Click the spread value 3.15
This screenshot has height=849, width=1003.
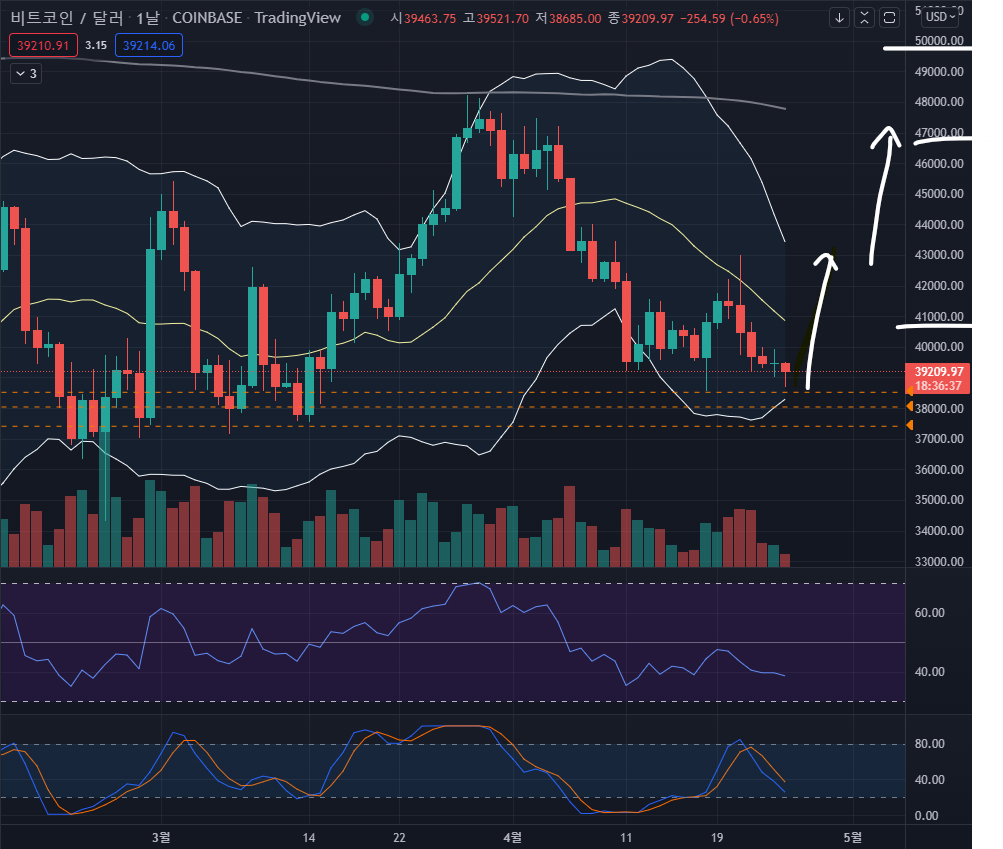[x=96, y=45]
